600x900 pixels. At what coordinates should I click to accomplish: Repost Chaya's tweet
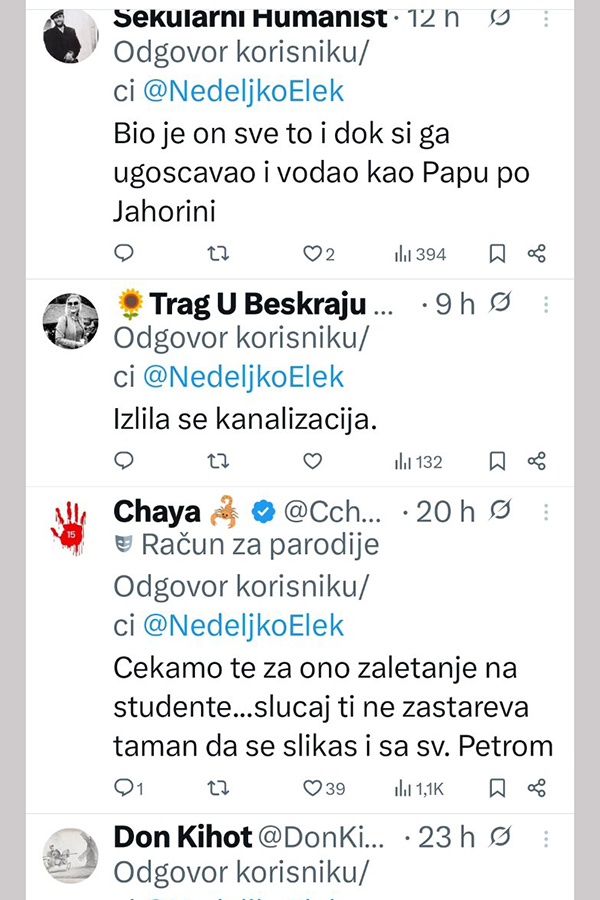click(x=217, y=788)
